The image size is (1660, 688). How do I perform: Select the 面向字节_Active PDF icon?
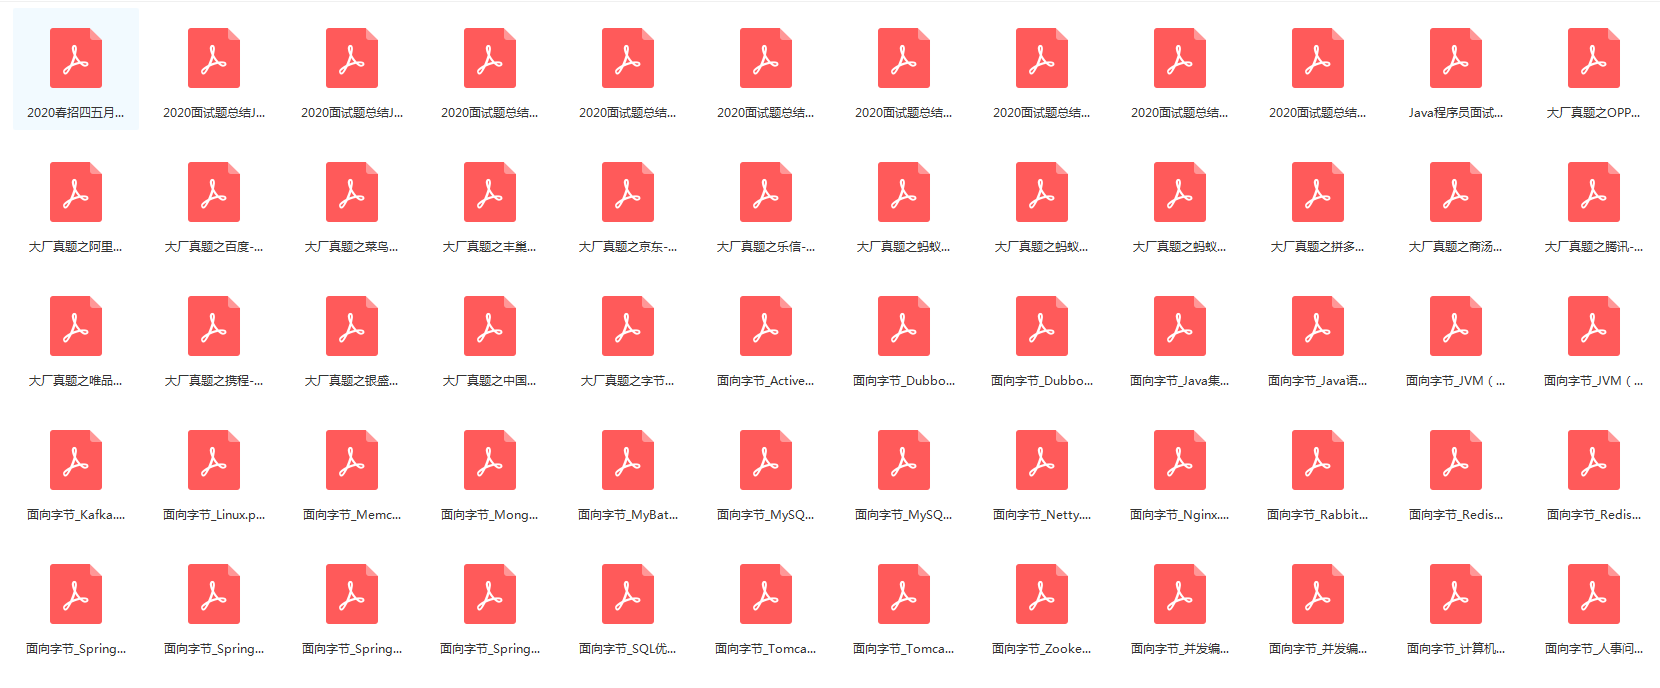tap(766, 326)
